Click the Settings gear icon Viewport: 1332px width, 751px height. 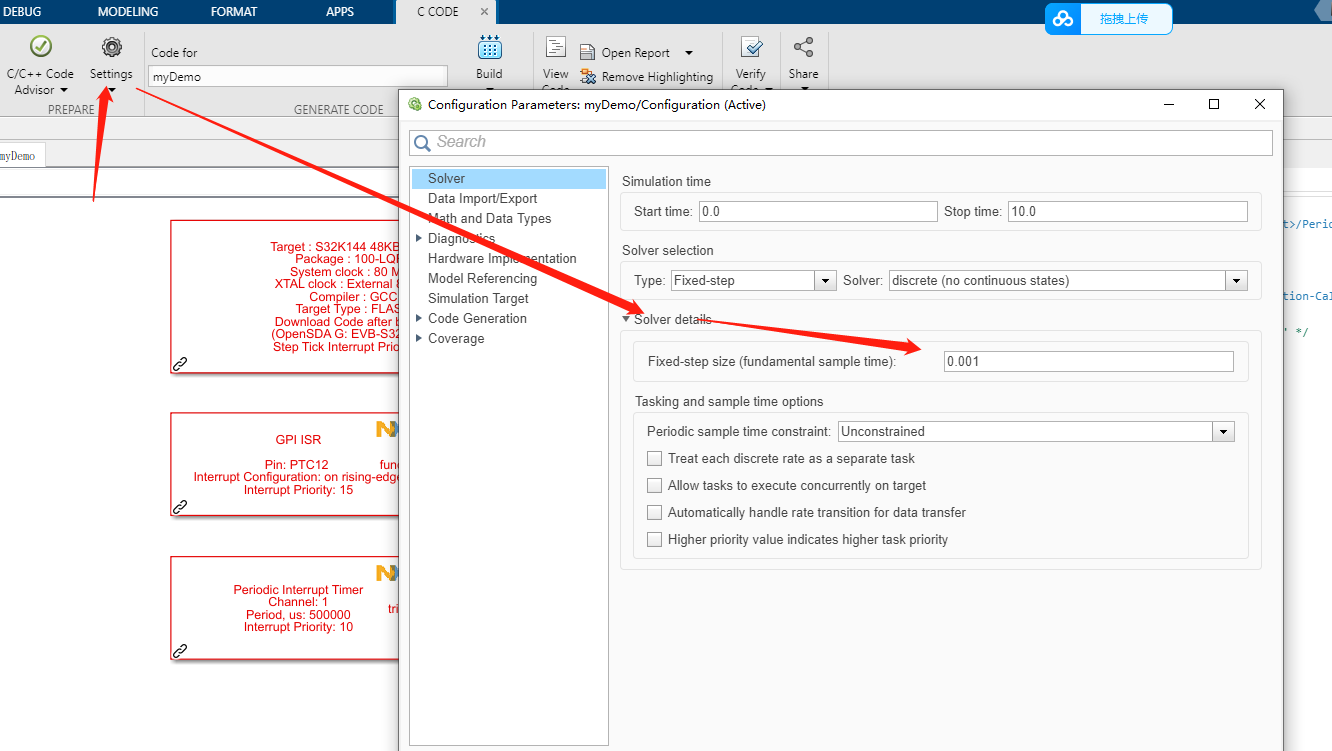112,47
